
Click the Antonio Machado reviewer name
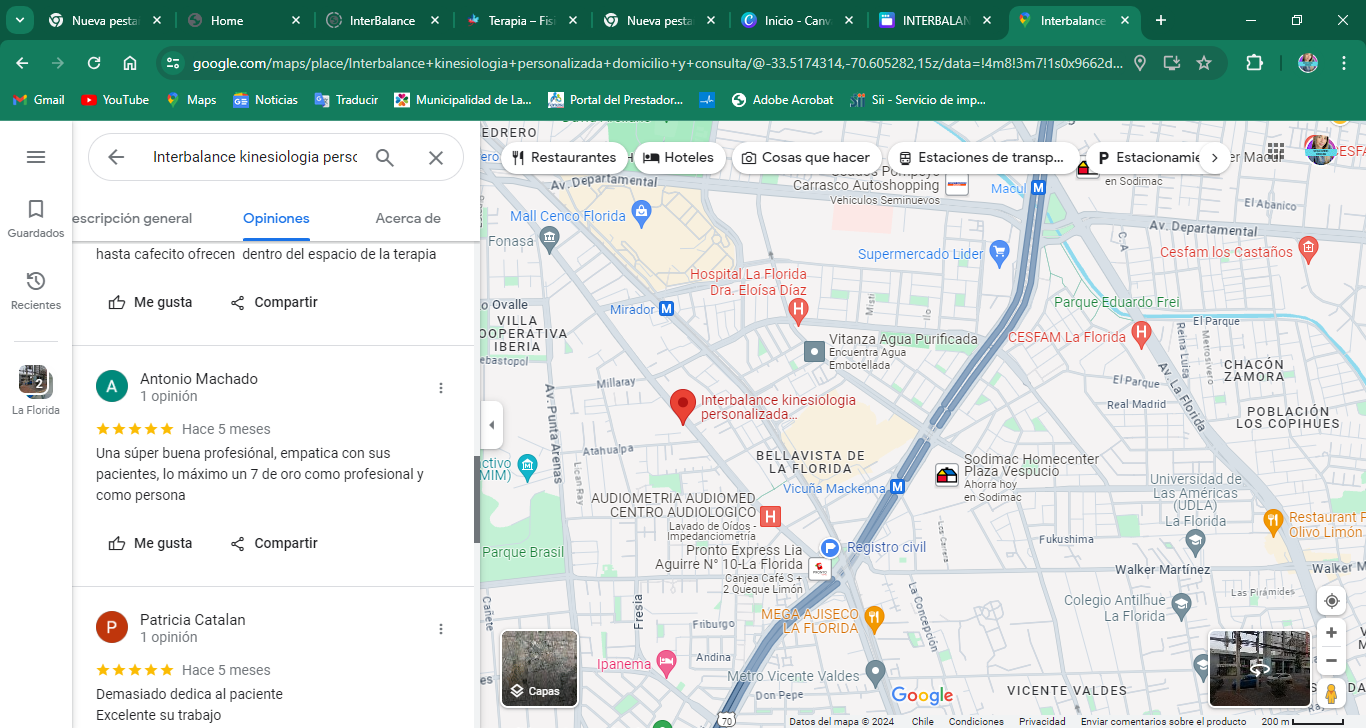[199, 379]
